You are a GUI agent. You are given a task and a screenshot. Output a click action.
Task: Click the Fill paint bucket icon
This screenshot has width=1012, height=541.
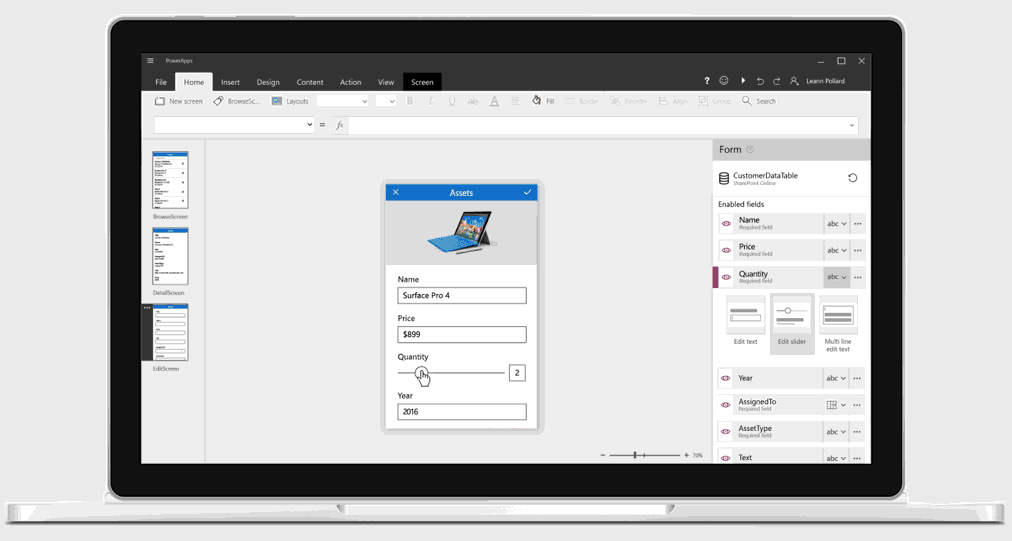pyautogui.click(x=537, y=101)
